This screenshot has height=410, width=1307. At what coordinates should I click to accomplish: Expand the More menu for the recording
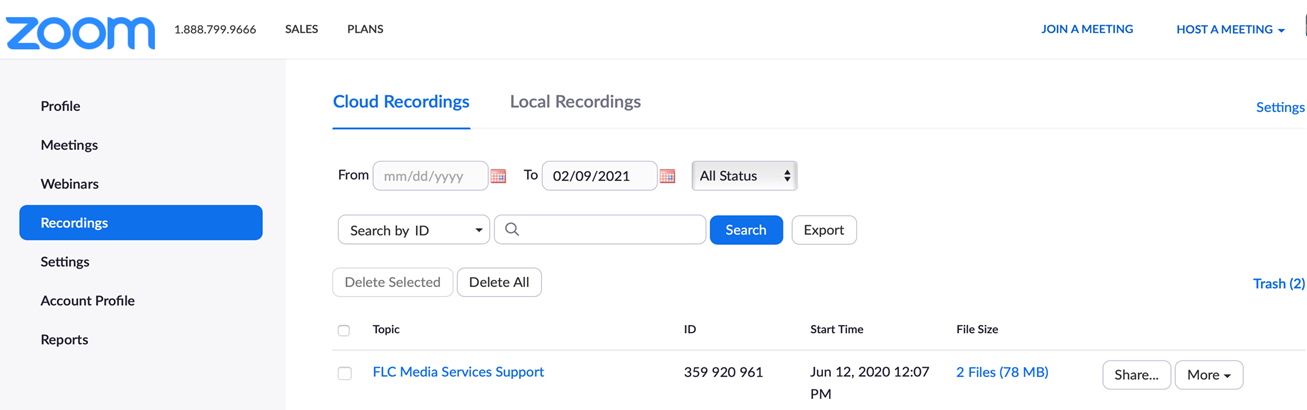(1208, 375)
